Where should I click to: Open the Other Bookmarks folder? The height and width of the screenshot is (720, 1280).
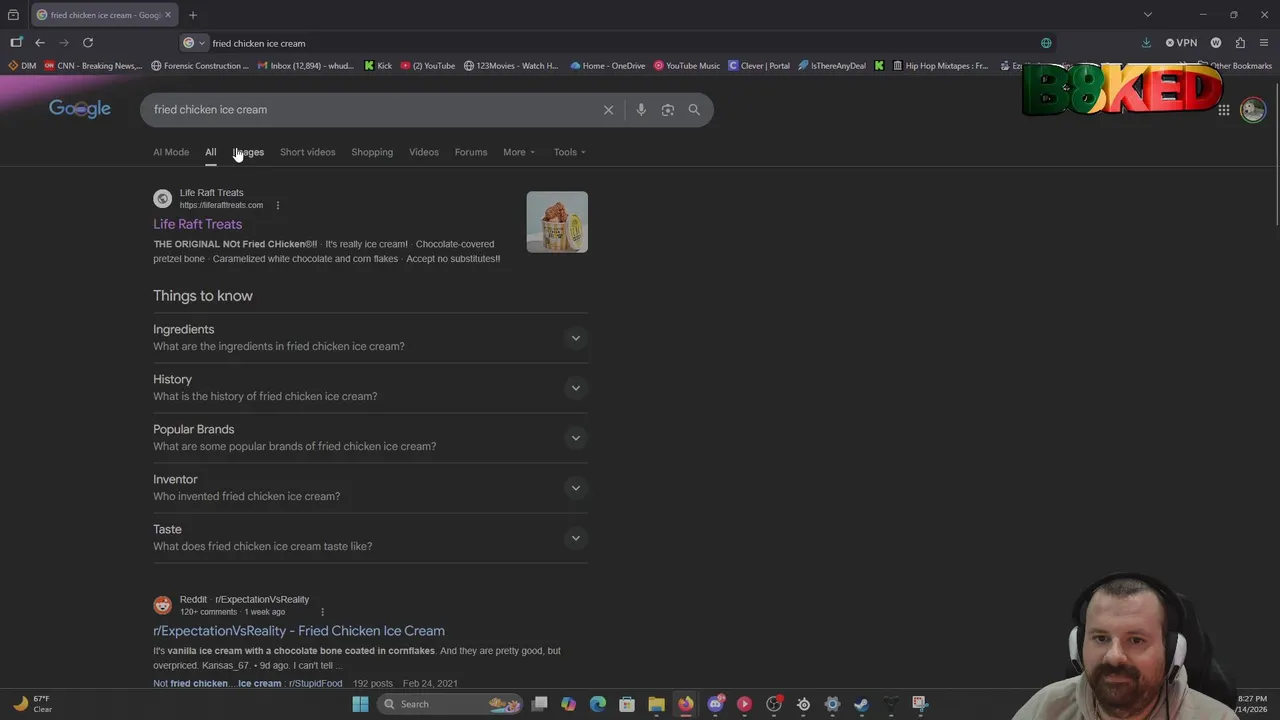click(1235, 66)
